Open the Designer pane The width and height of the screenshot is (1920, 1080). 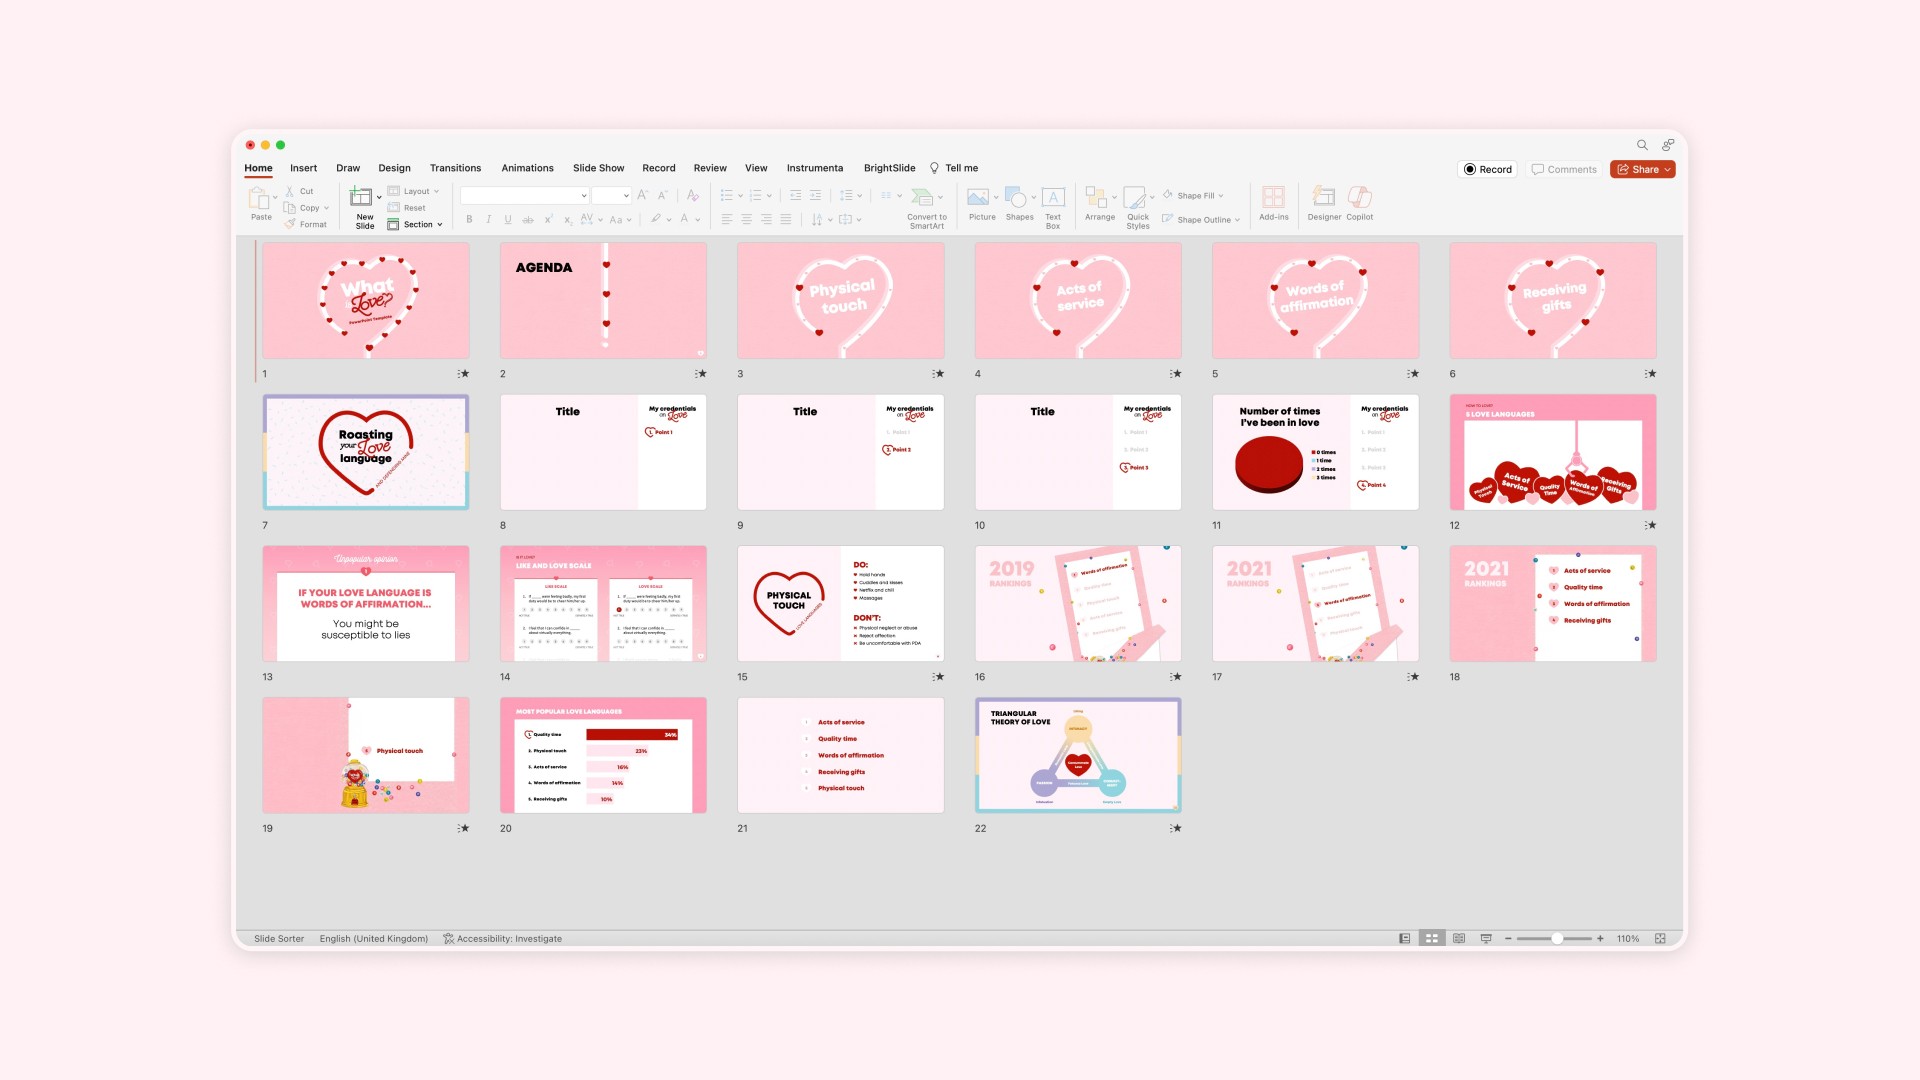tap(1323, 198)
